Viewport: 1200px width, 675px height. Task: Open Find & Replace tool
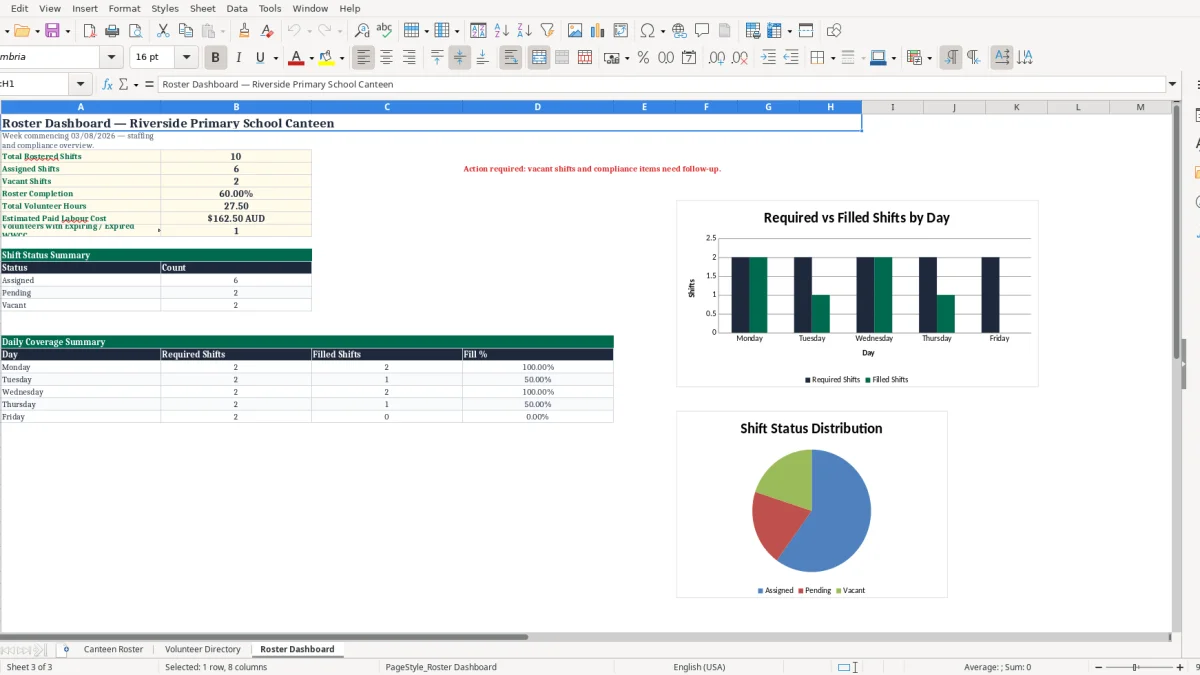[x=362, y=31]
